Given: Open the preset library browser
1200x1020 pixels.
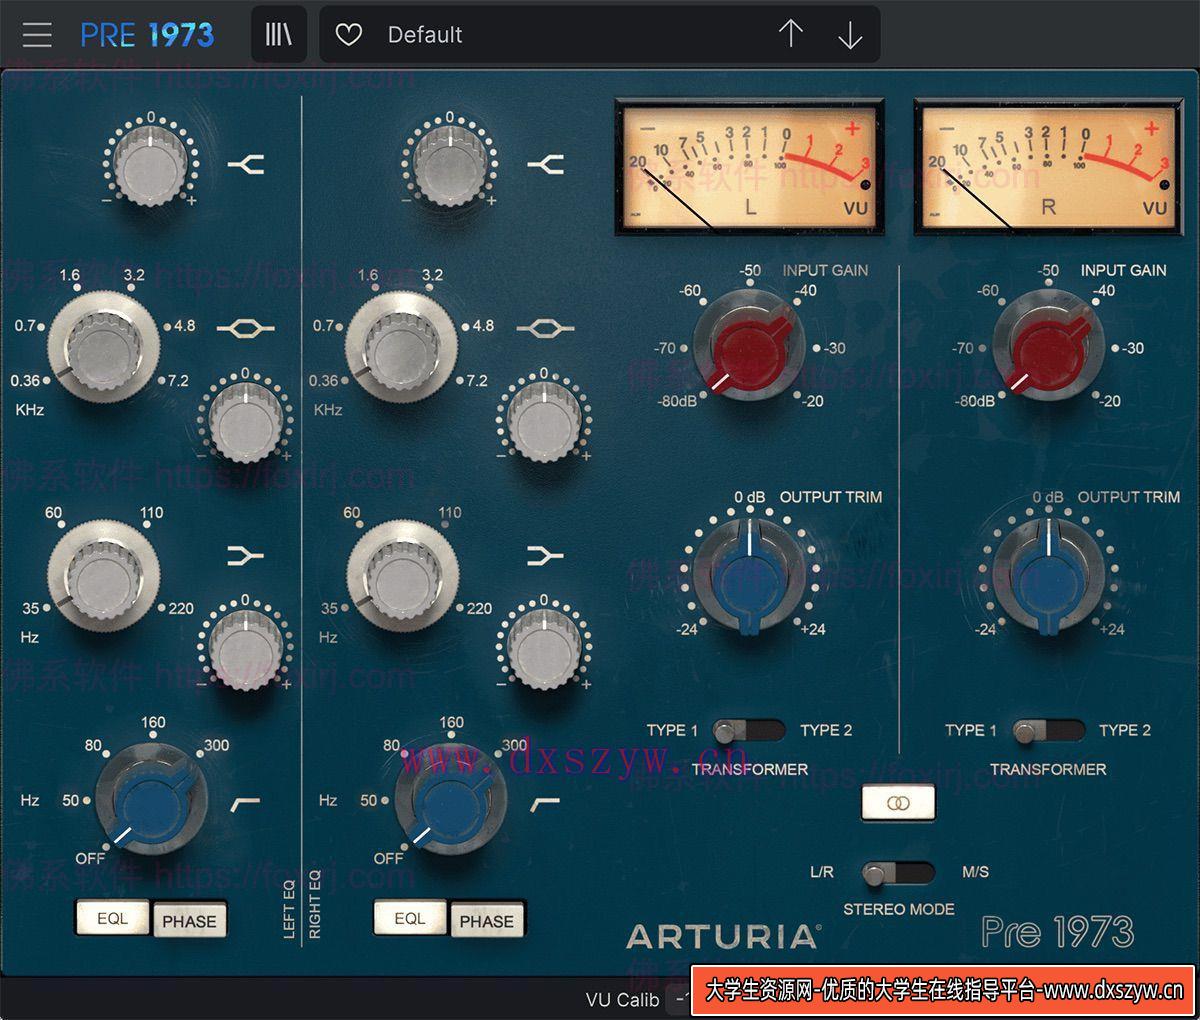Looking at the screenshot, I should (279, 35).
